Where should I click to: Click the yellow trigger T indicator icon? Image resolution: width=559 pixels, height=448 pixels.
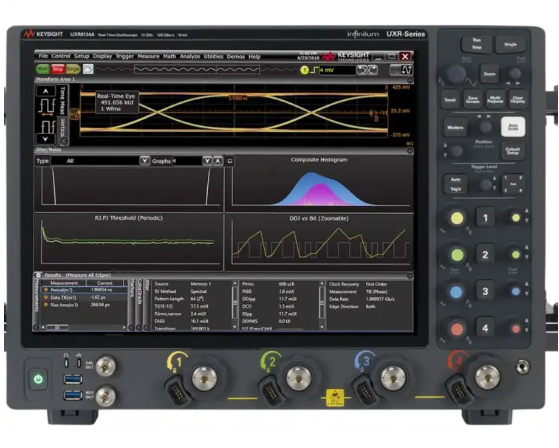(304, 70)
